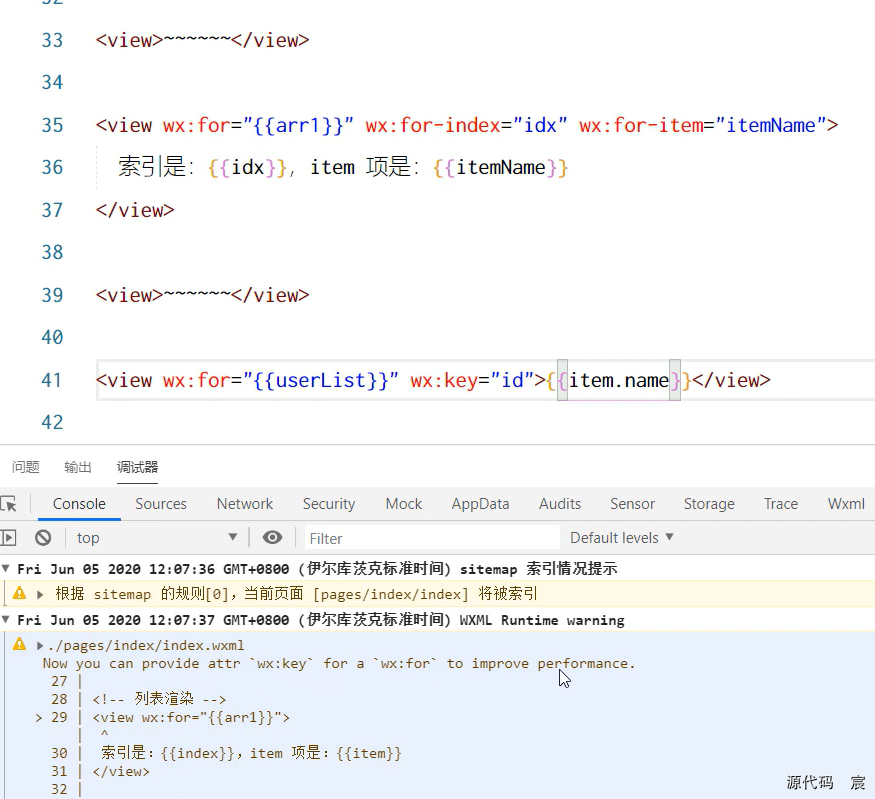
Task: Open the Audits tab
Action: [x=560, y=504]
